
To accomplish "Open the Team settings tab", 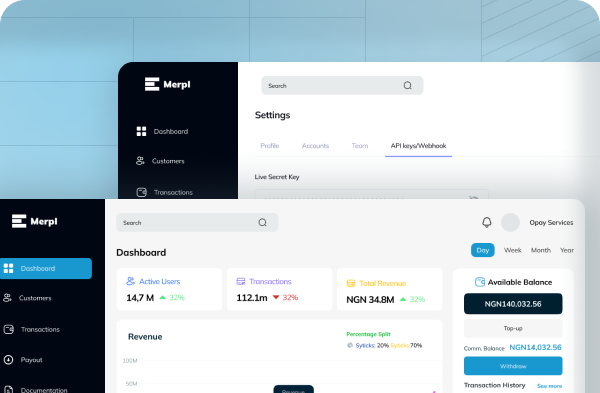I will point(360,146).
